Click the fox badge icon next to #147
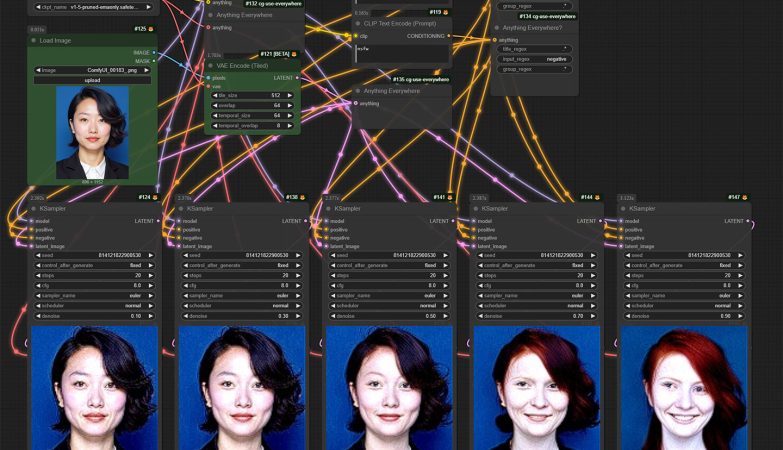 [745, 197]
